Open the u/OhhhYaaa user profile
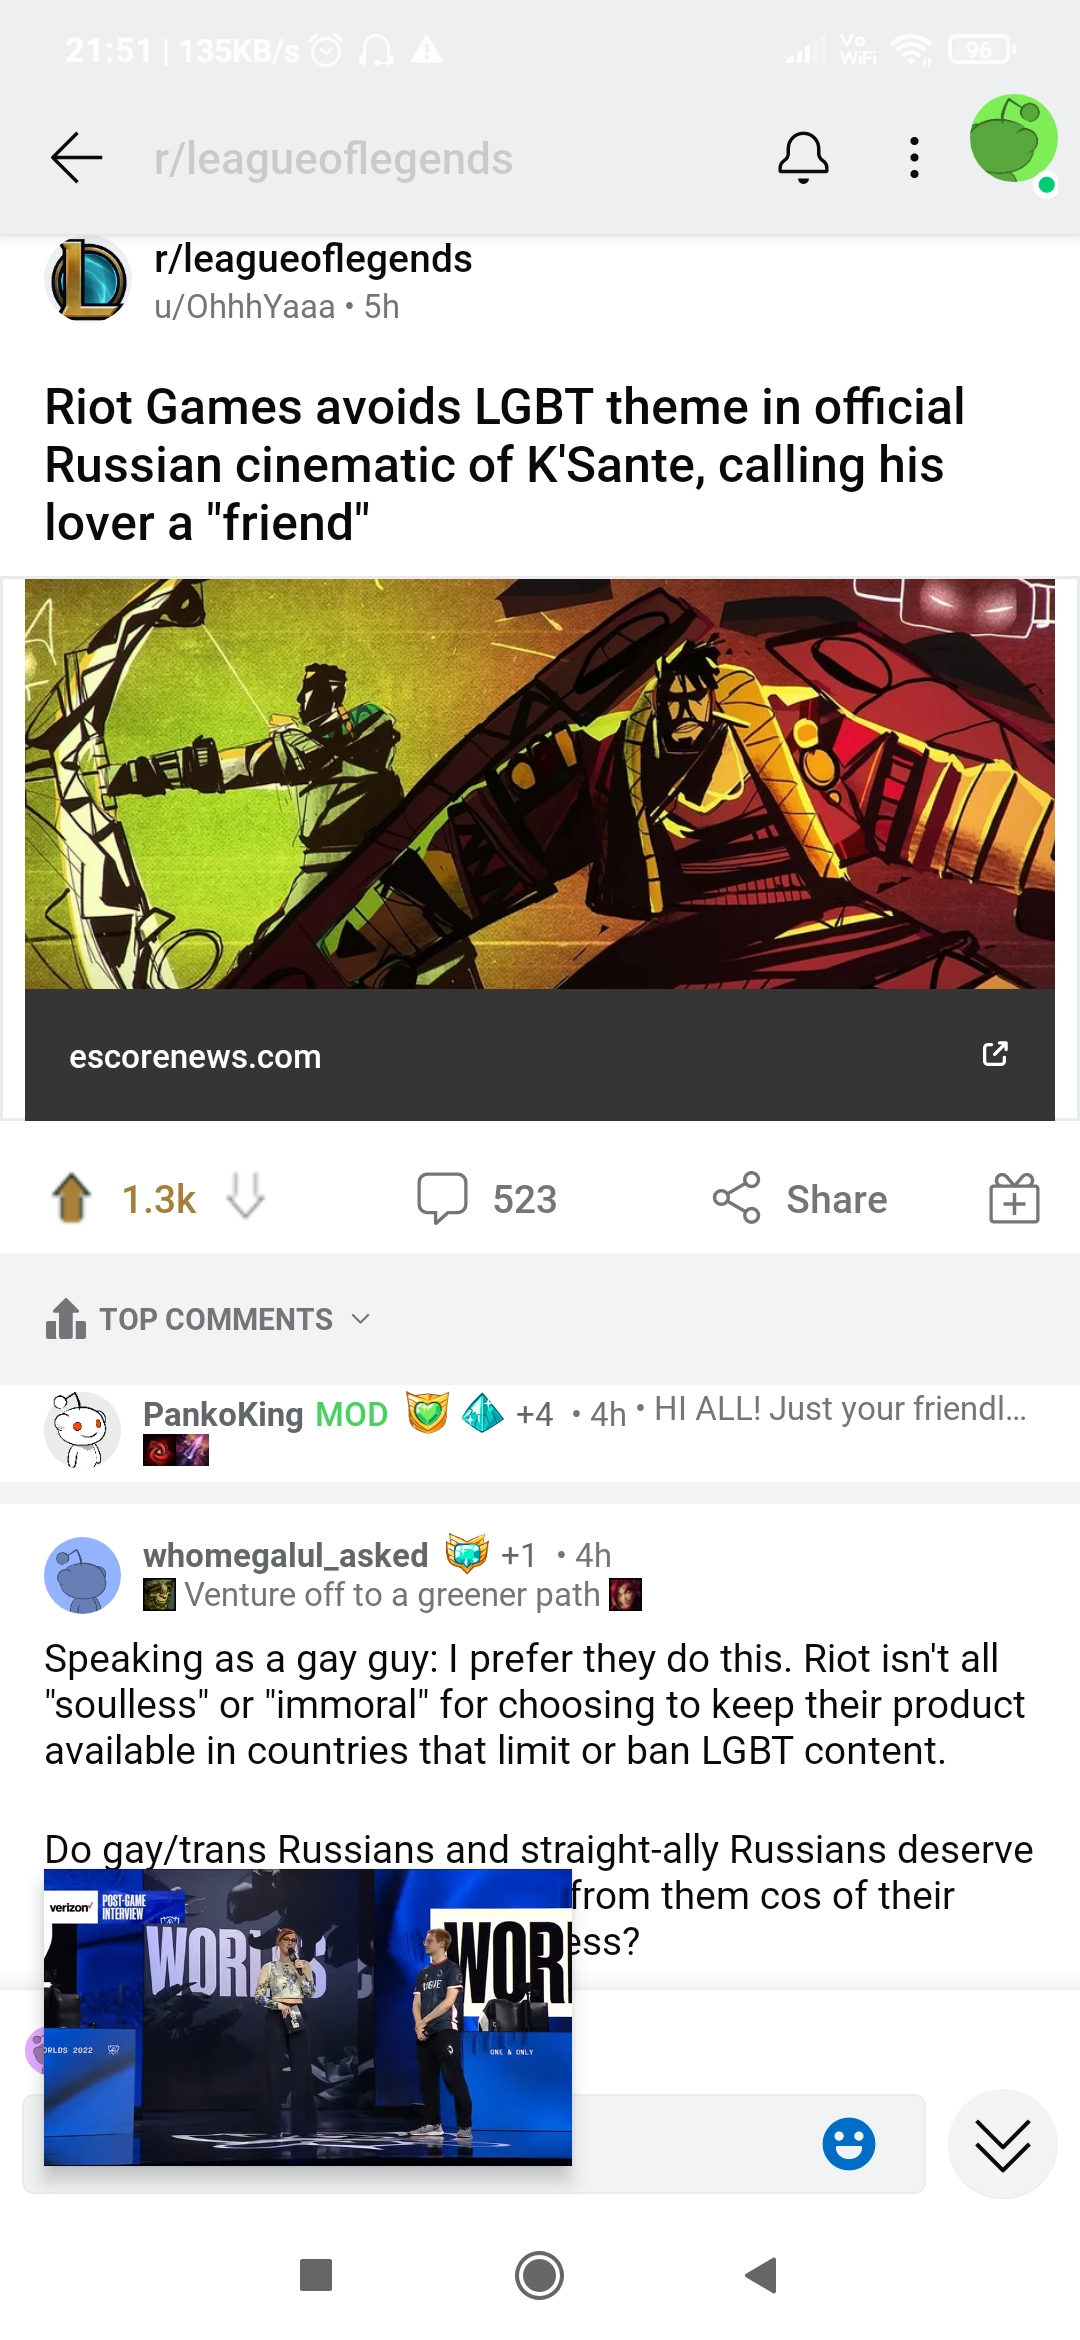1080x2340 pixels. [x=244, y=306]
